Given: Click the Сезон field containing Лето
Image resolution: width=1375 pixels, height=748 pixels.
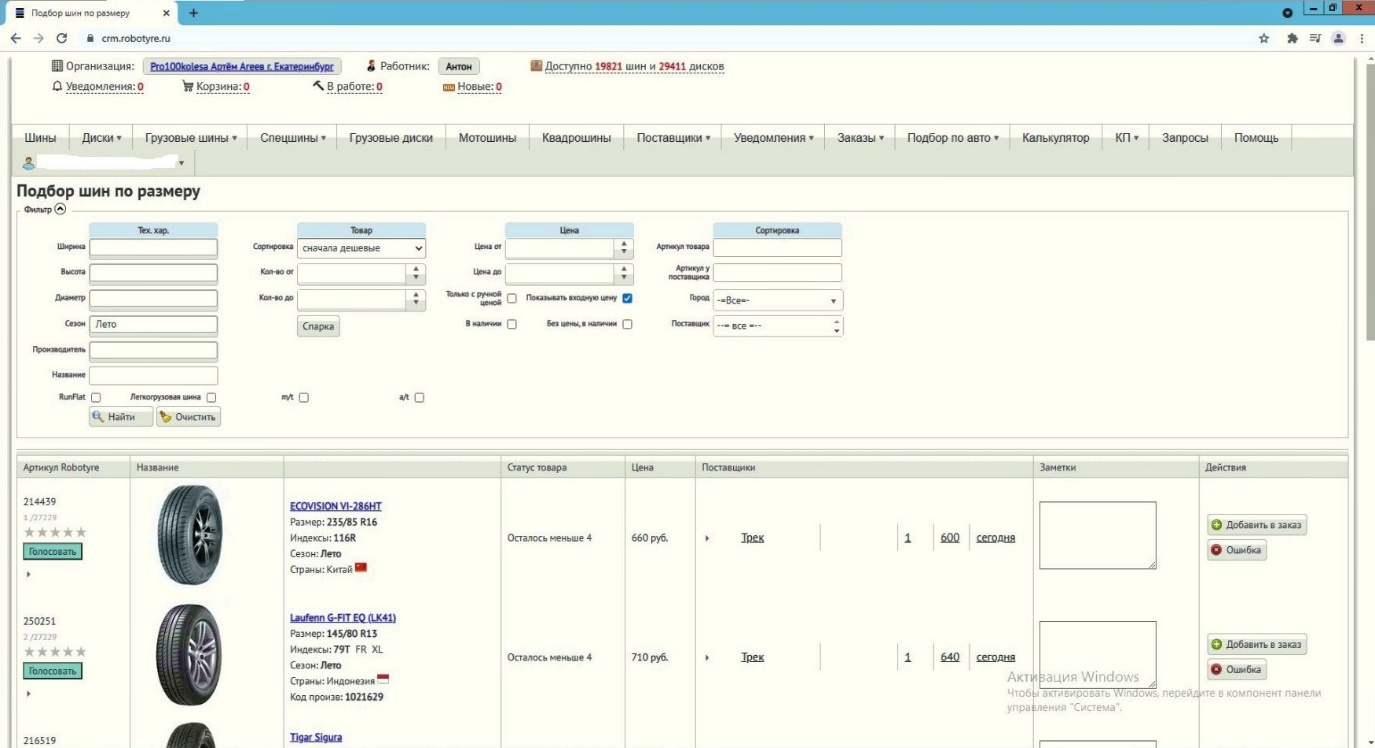Looking at the screenshot, I should tap(153, 324).
